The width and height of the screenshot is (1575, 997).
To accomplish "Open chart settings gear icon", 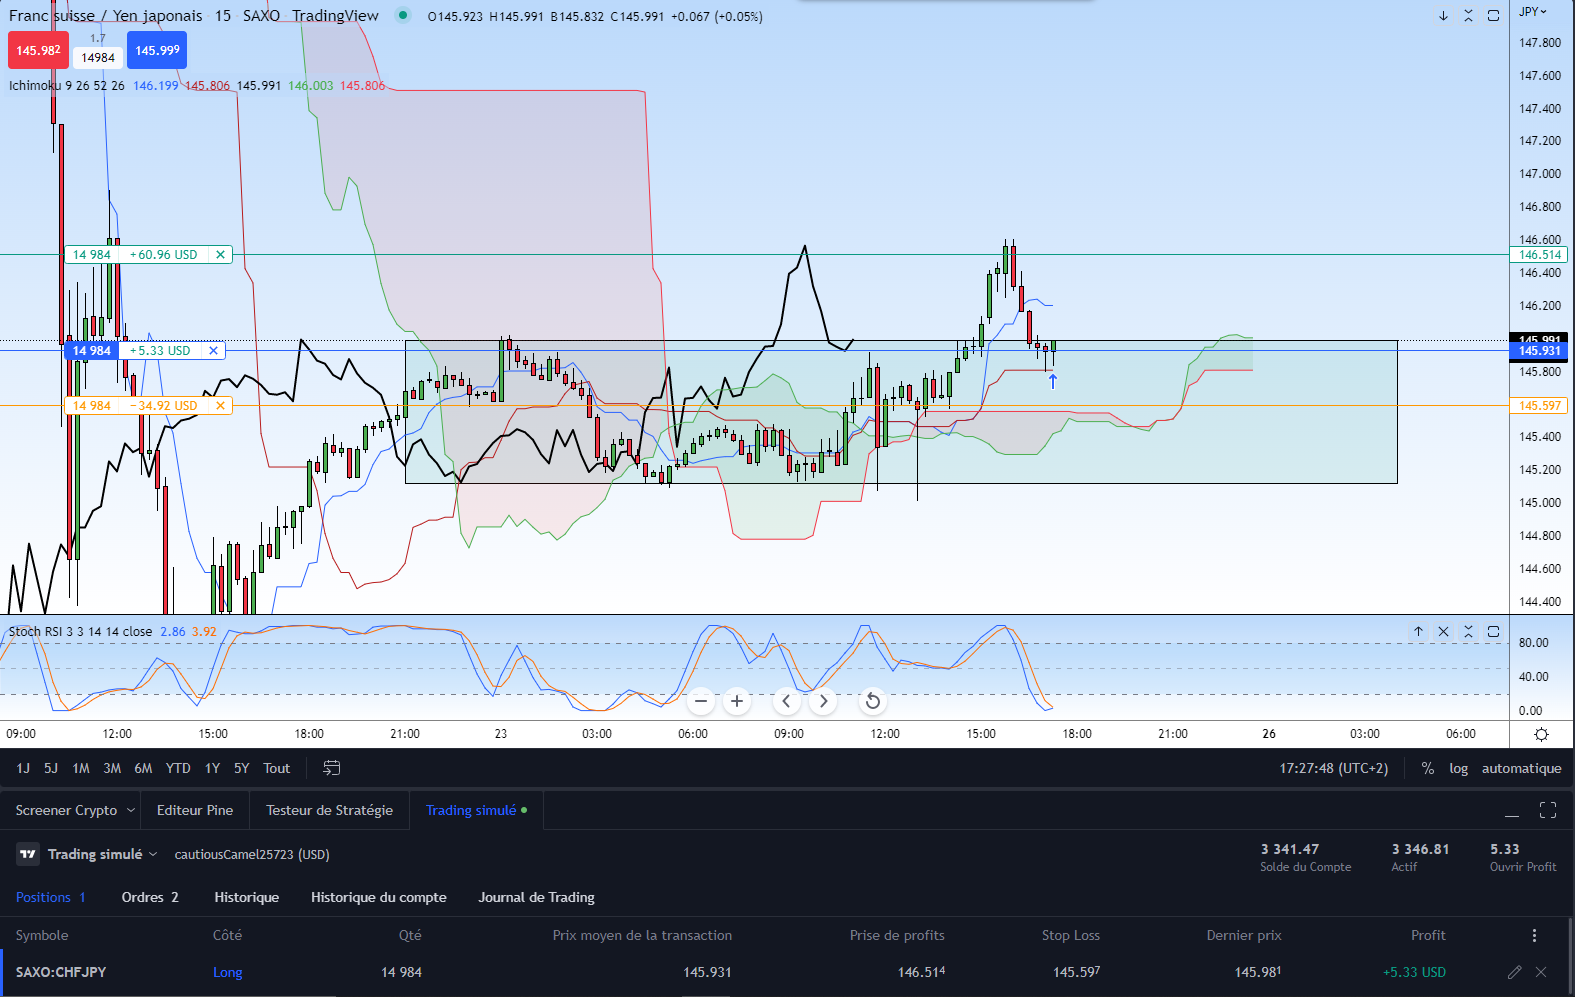I will (x=1541, y=734).
